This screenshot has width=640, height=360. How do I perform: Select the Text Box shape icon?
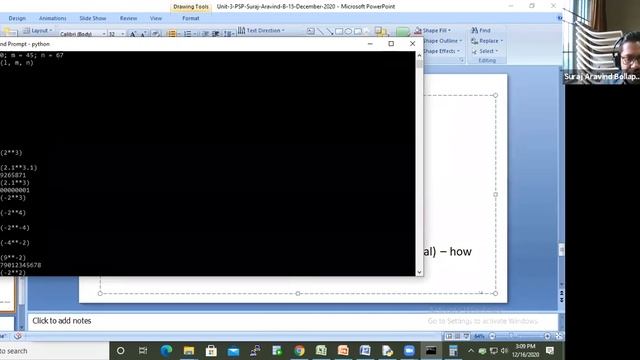[311, 31]
